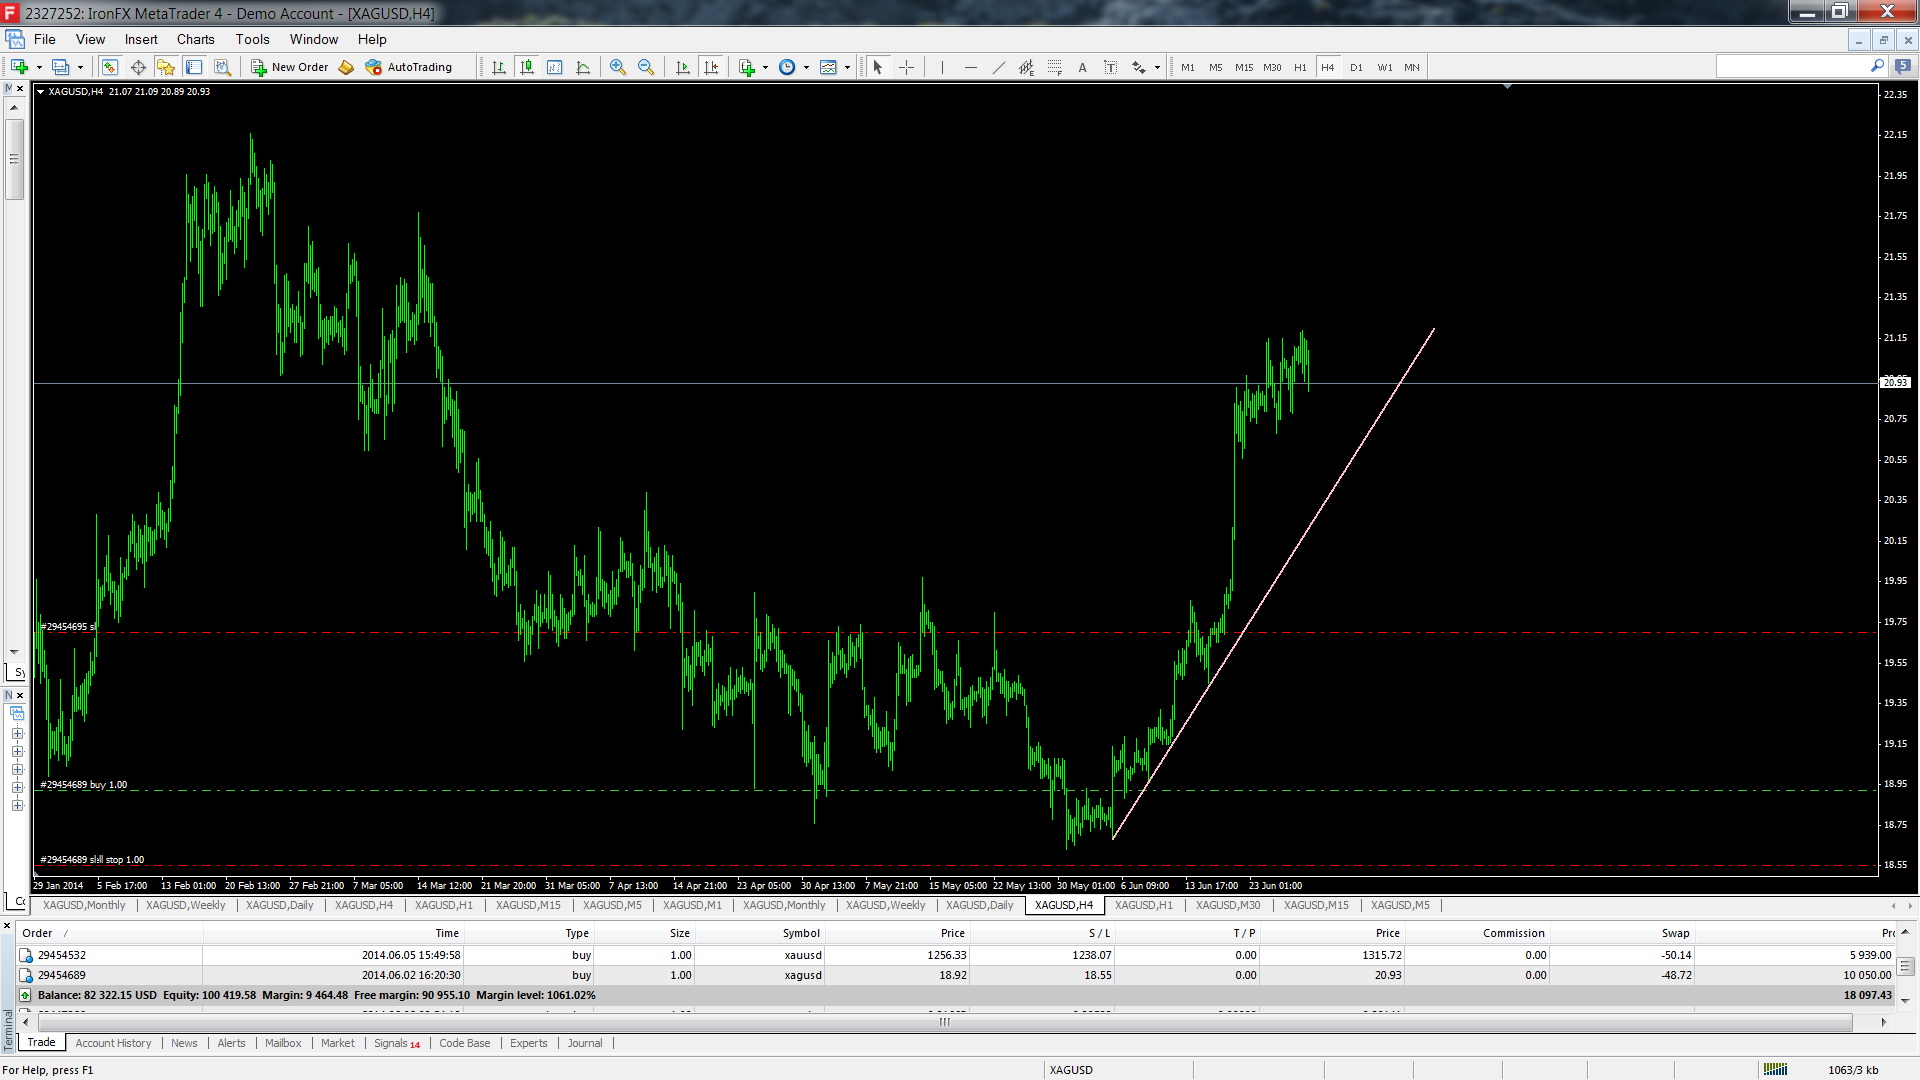Click the Zoom Out magnifier icon
The width and height of the screenshot is (1920, 1080).
click(x=646, y=67)
